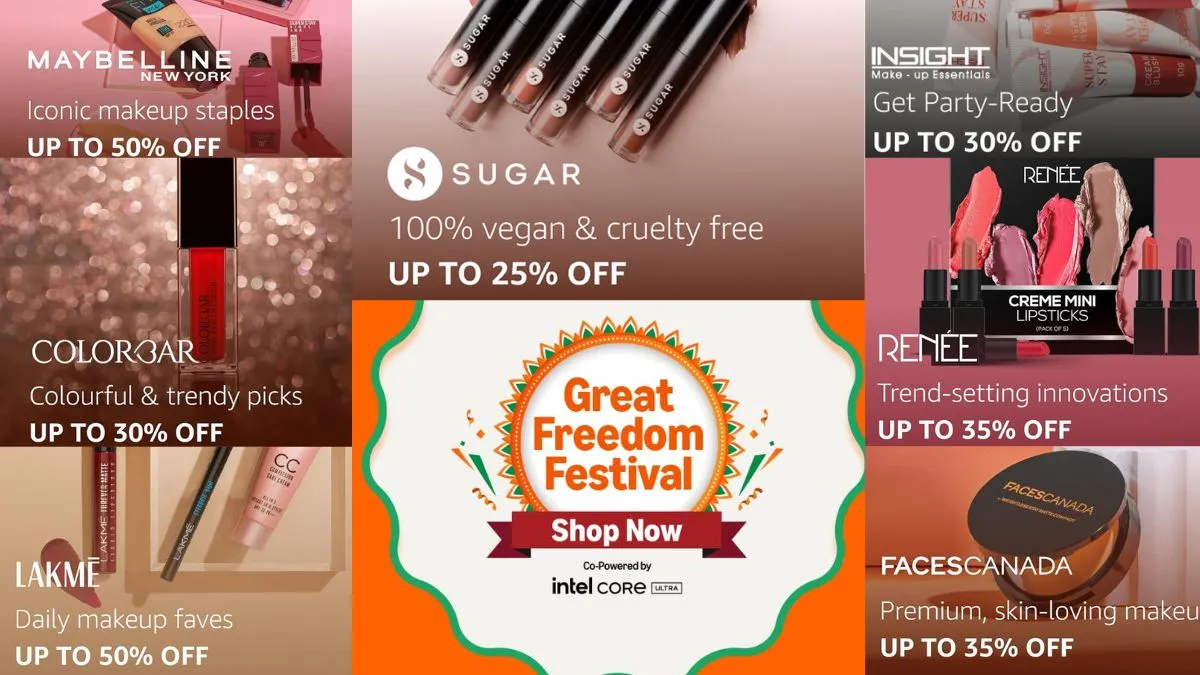Open Colorbar Up to 30% Off deal

click(x=126, y=433)
